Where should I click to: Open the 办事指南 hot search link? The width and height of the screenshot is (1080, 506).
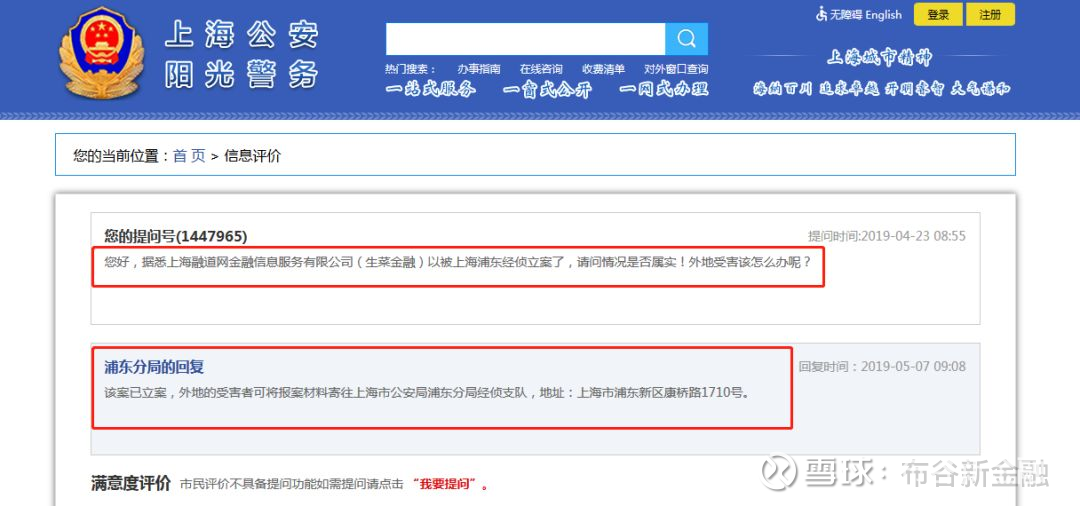tap(479, 69)
